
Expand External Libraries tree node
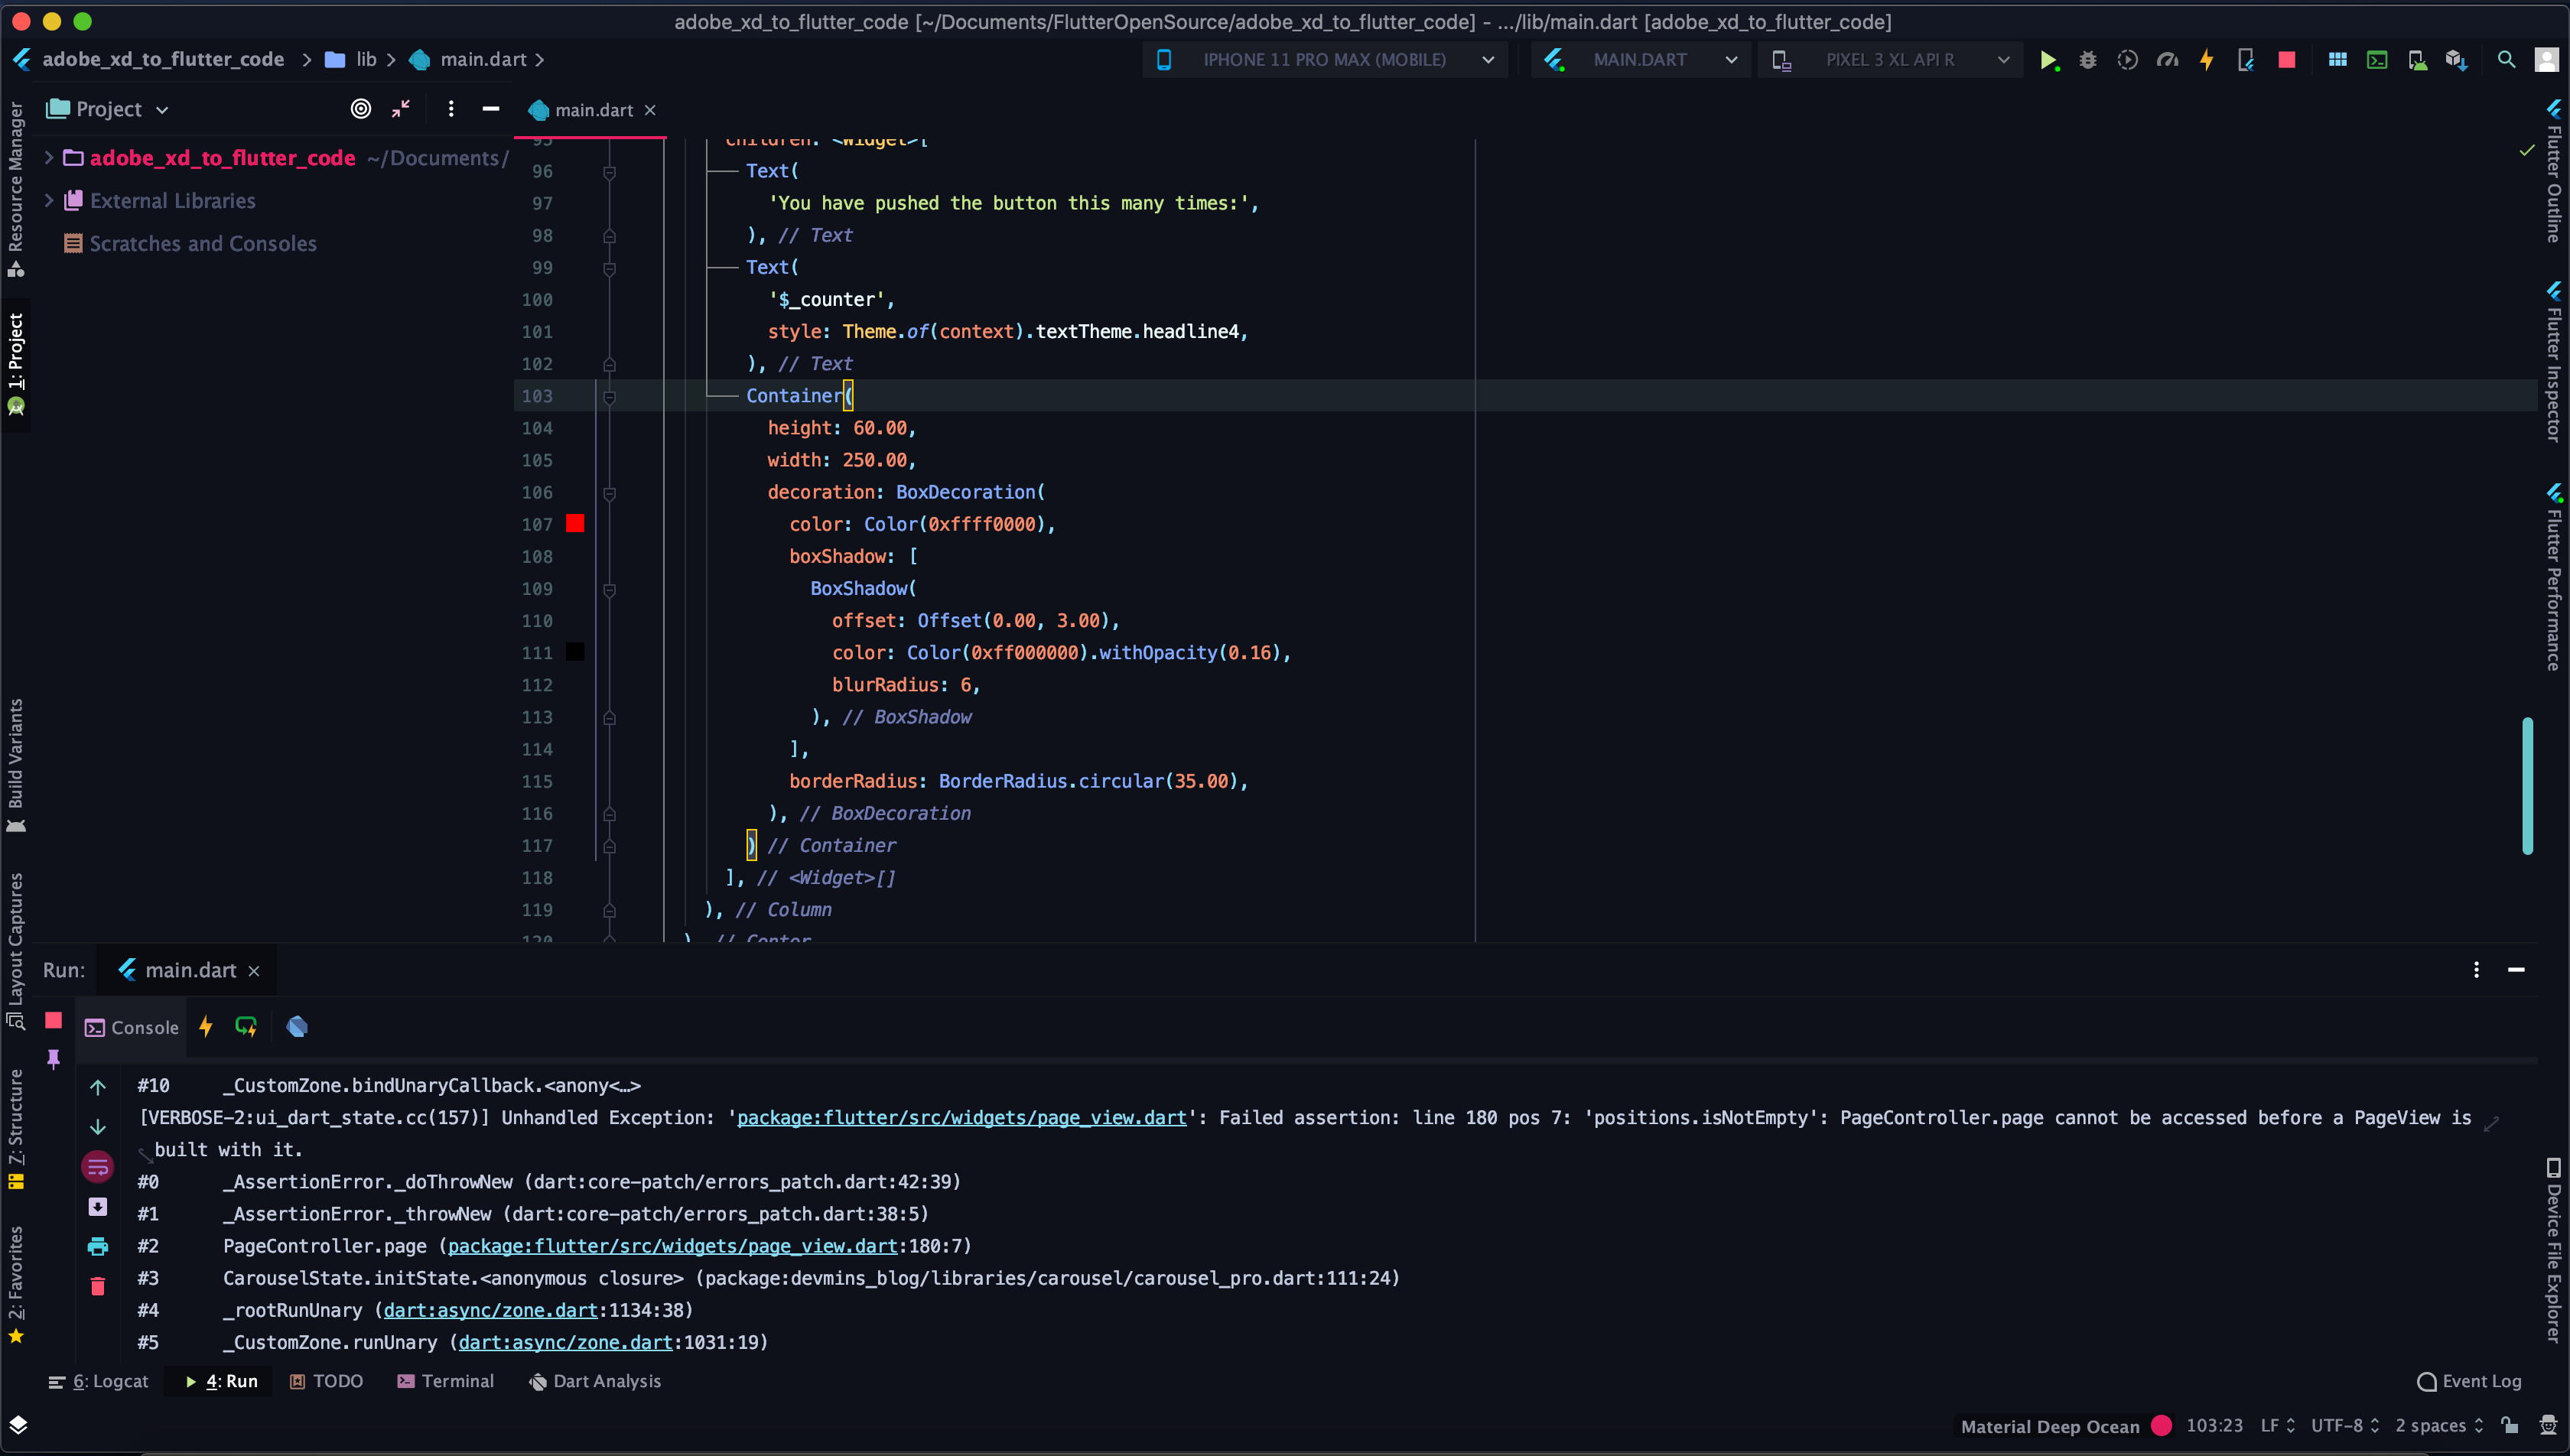(x=48, y=201)
